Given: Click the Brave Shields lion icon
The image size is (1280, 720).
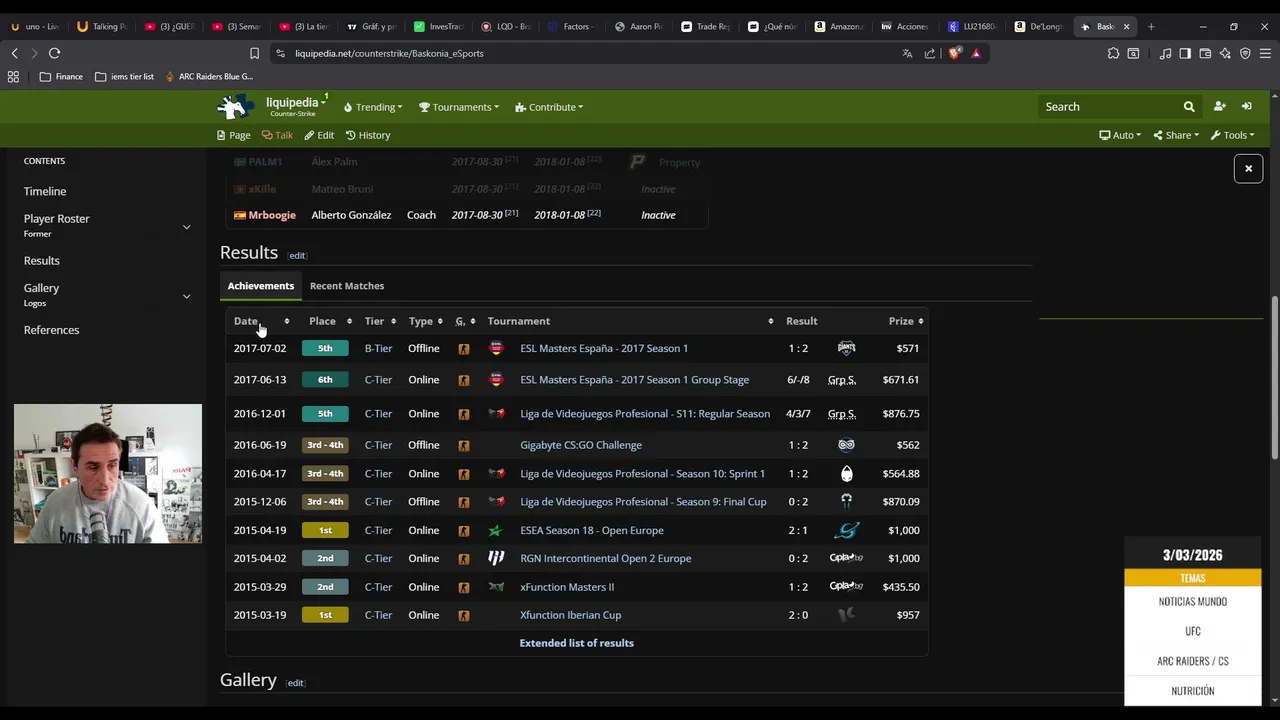Looking at the screenshot, I should (x=954, y=53).
